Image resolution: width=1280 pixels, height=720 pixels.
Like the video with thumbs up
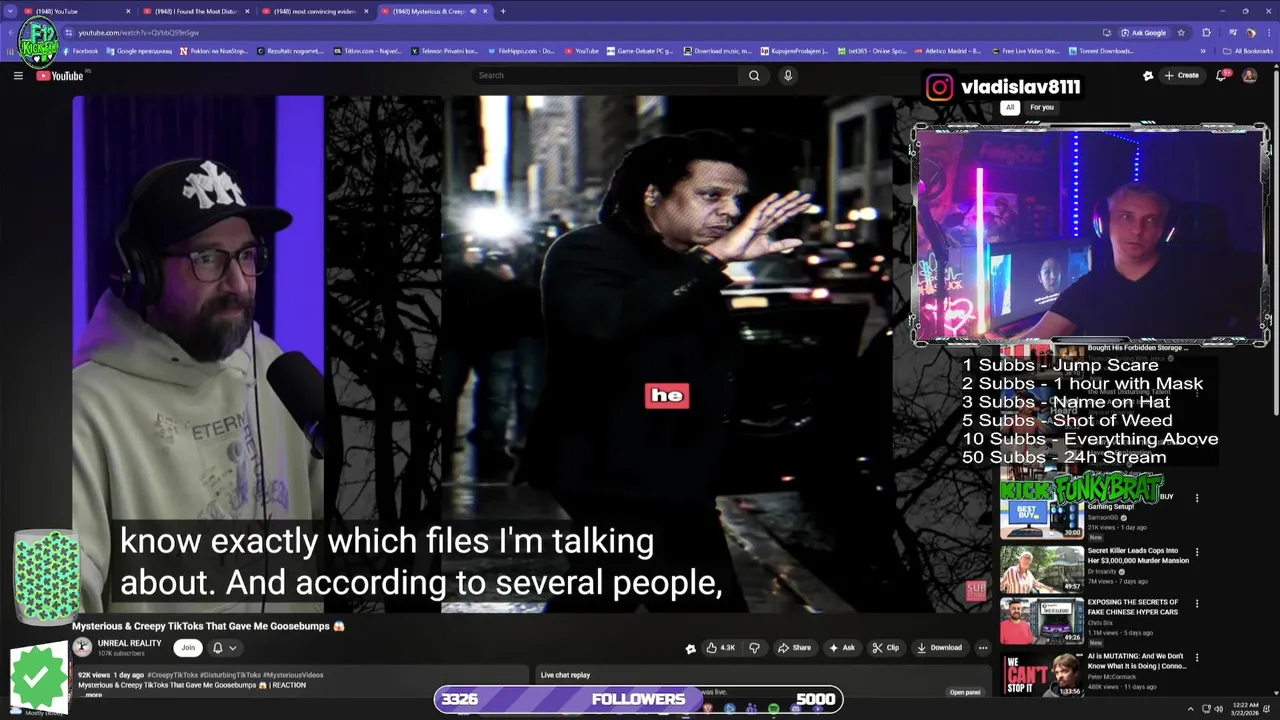pos(721,647)
